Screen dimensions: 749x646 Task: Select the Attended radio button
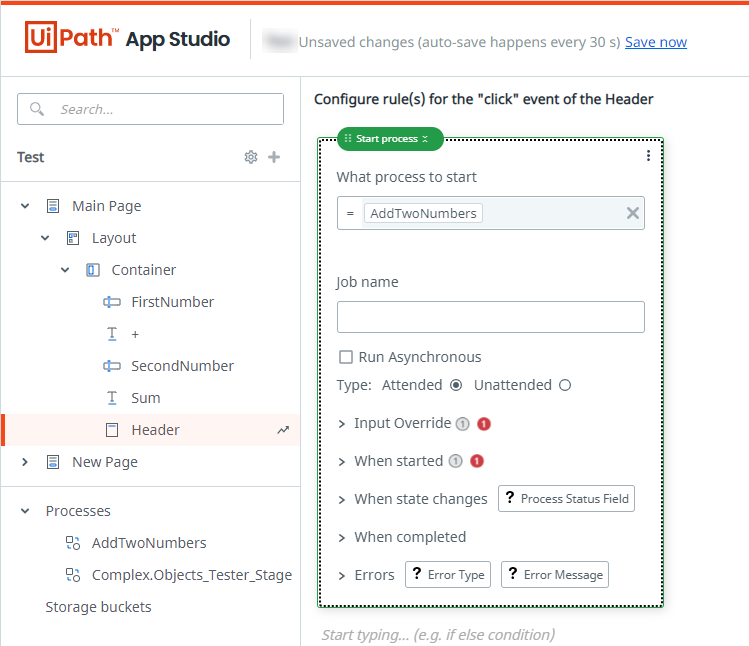(x=456, y=385)
